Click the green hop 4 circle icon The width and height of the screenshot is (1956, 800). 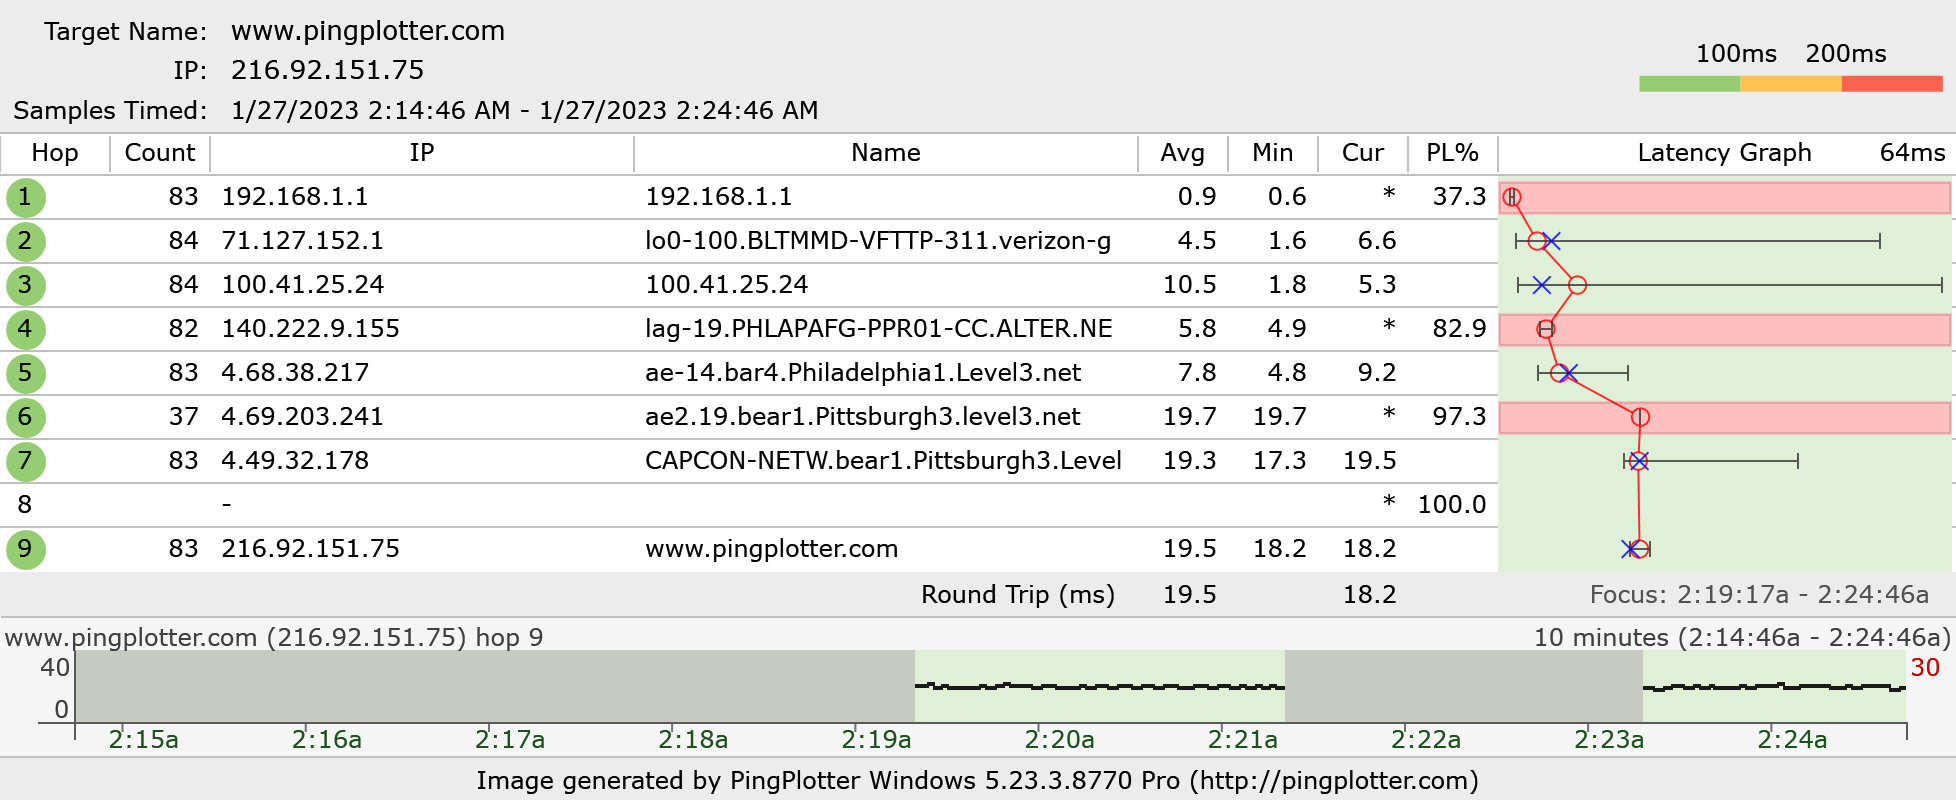(x=25, y=329)
